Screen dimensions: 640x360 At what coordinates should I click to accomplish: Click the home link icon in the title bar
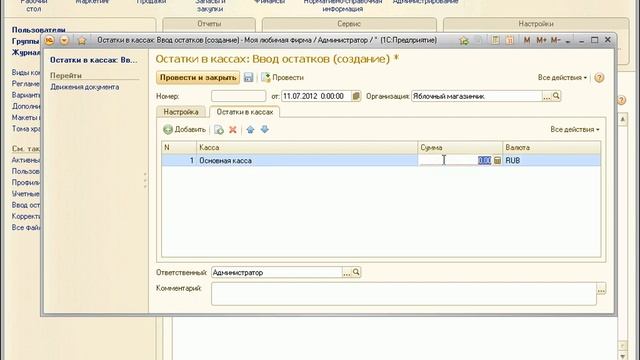pyautogui.click(x=464, y=40)
